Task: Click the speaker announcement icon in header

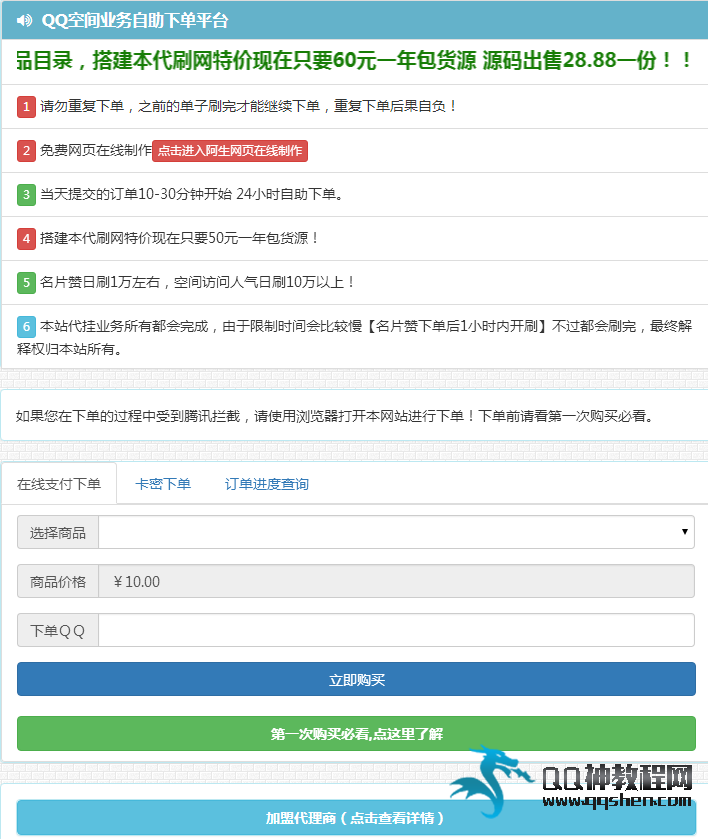Action: coord(24,20)
